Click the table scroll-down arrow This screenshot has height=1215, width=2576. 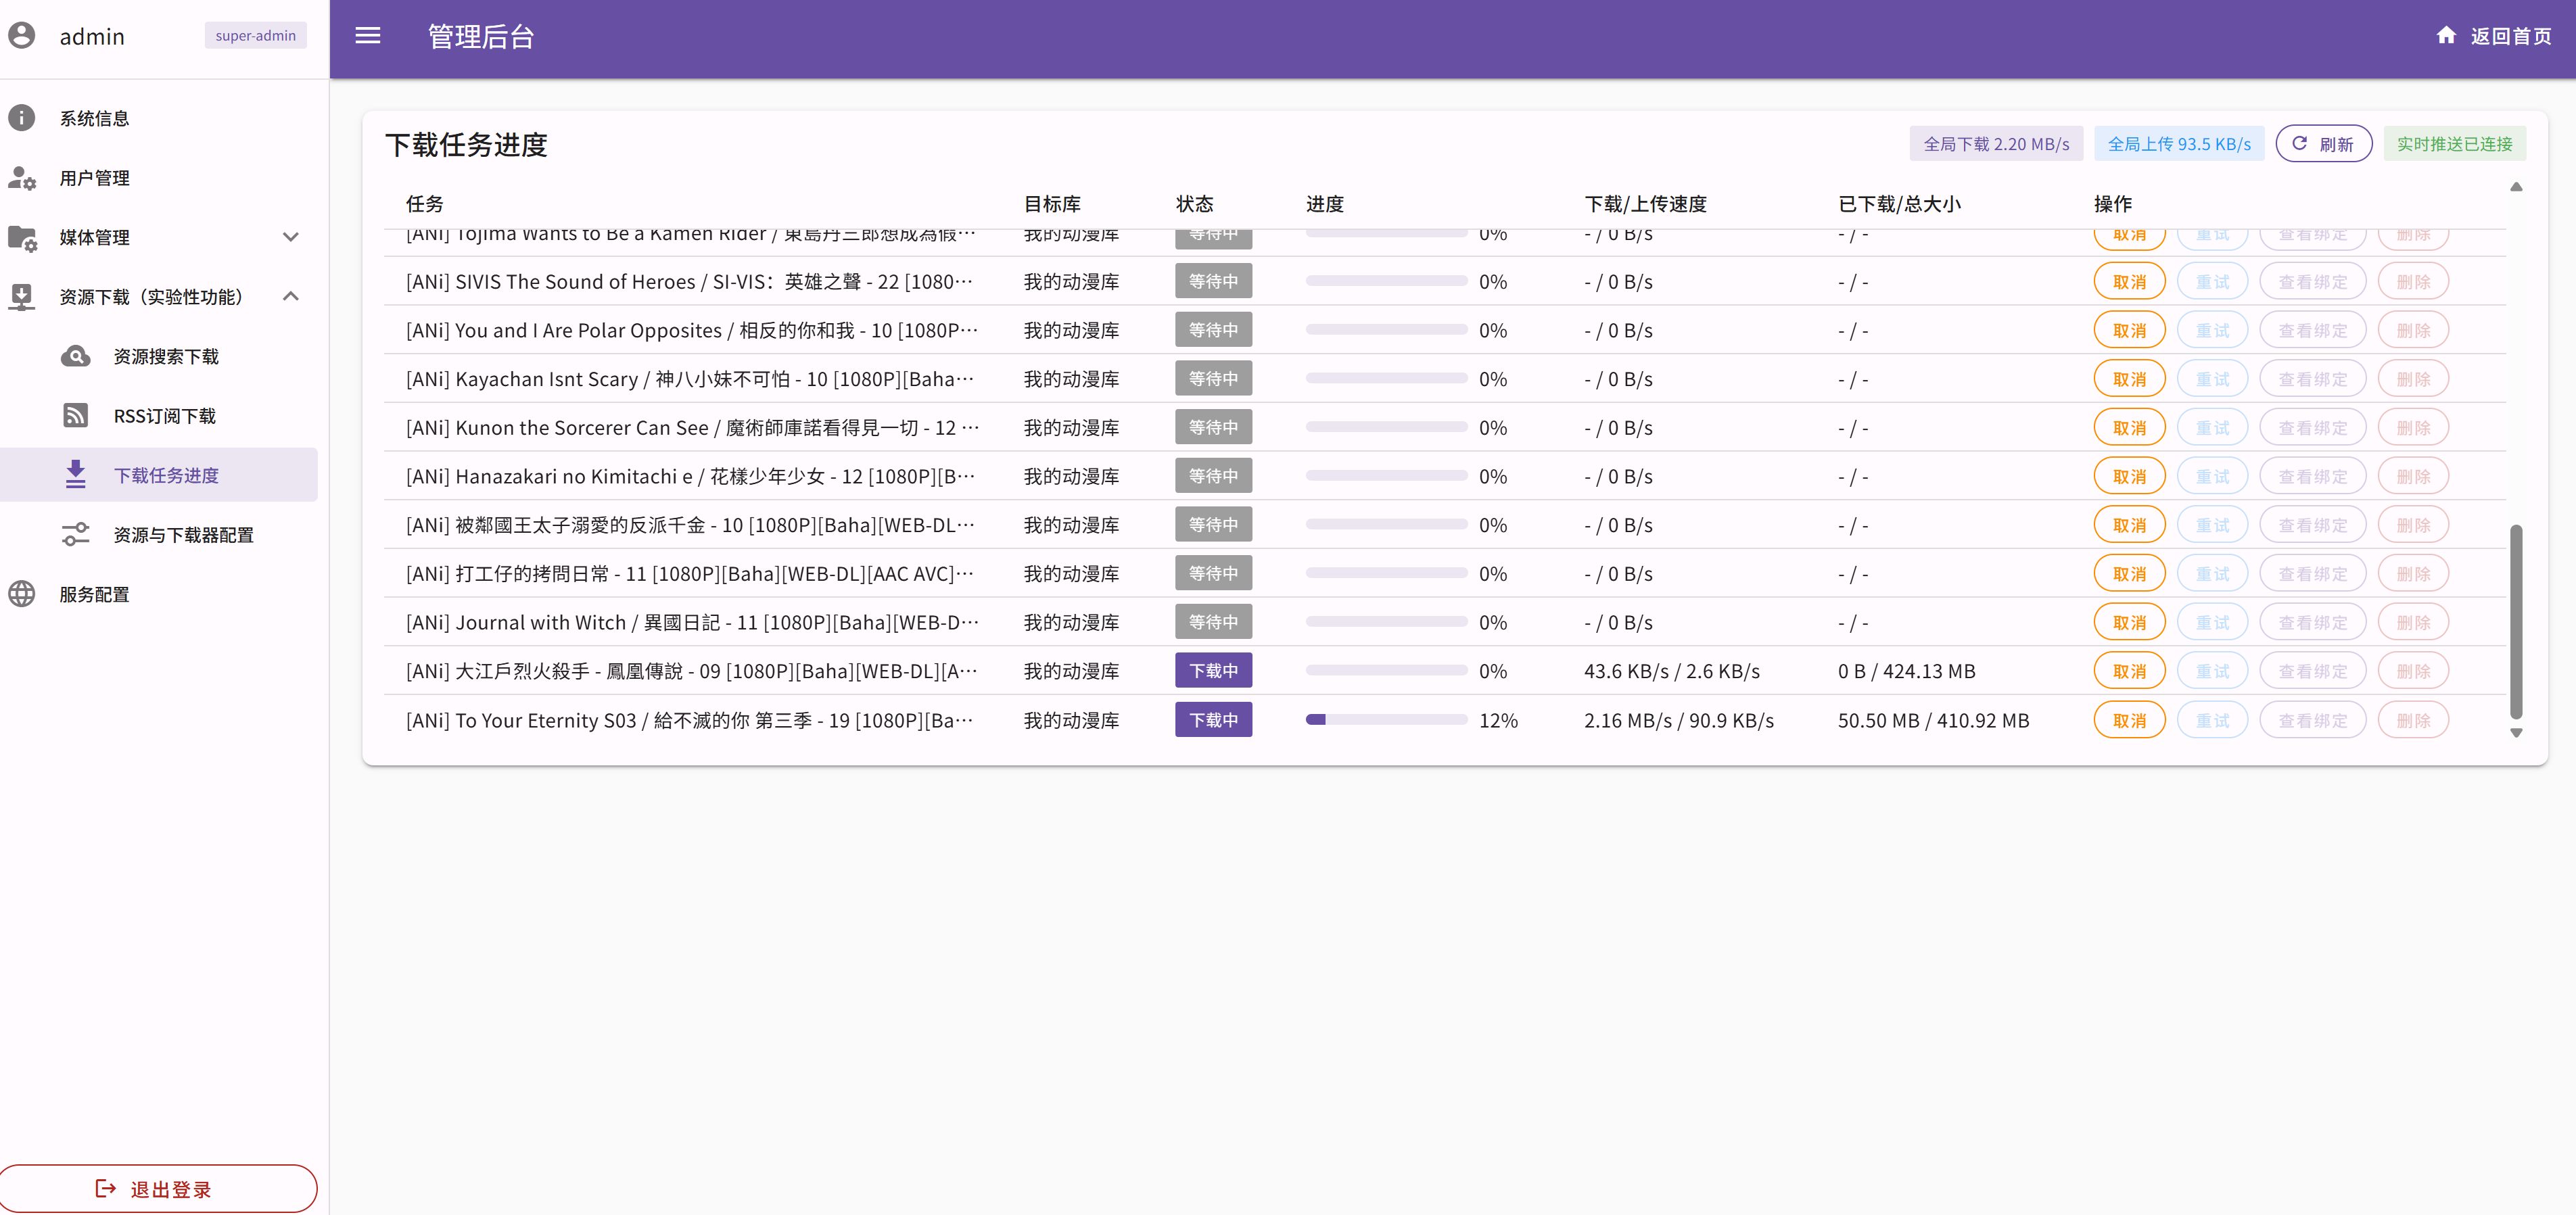pyautogui.click(x=2516, y=733)
